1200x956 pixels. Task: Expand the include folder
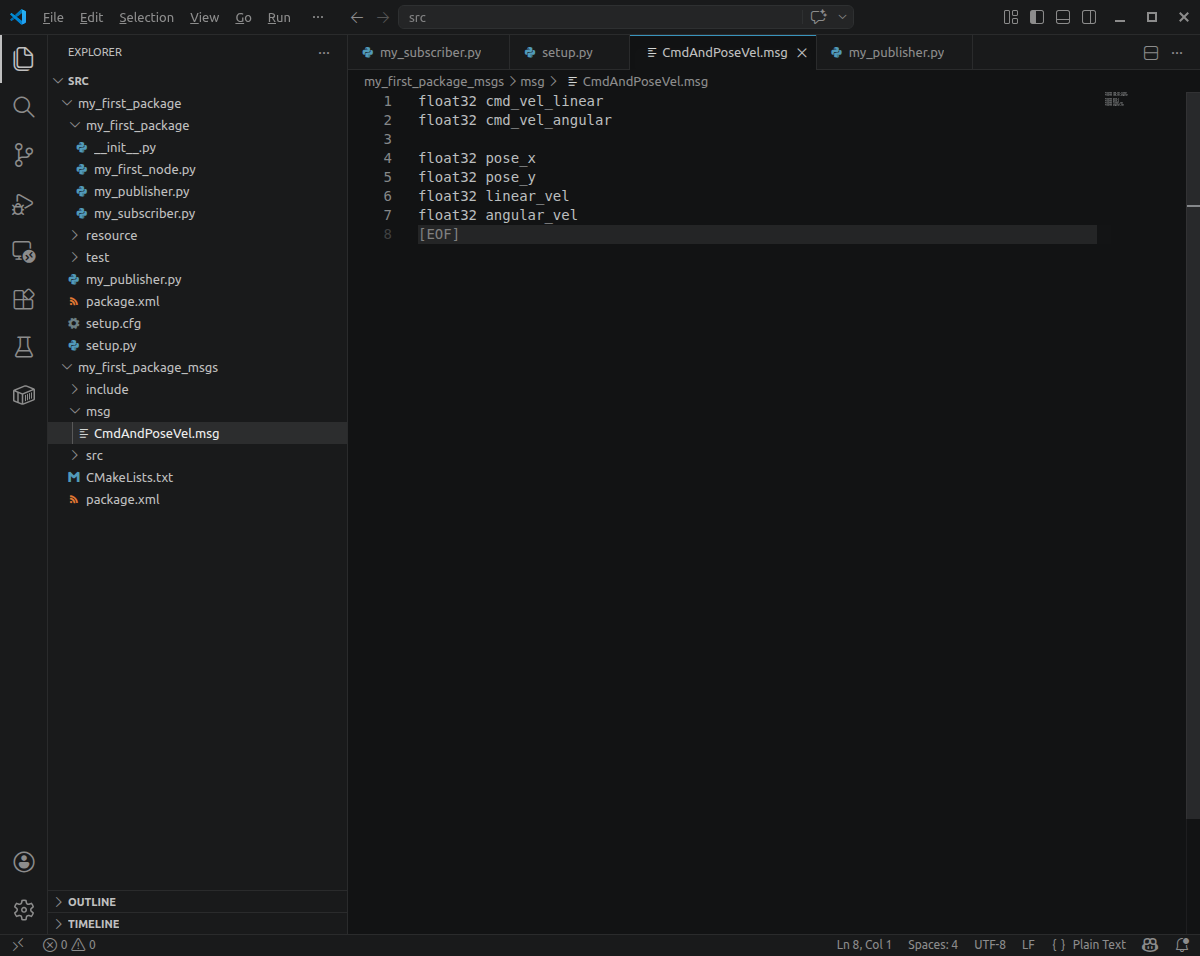click(76, 389)
